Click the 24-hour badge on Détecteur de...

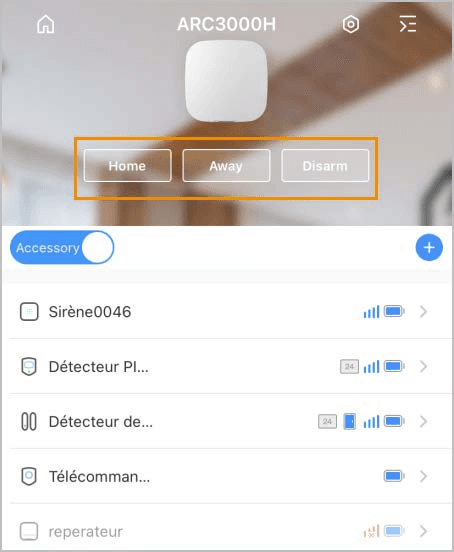point(327,421)
